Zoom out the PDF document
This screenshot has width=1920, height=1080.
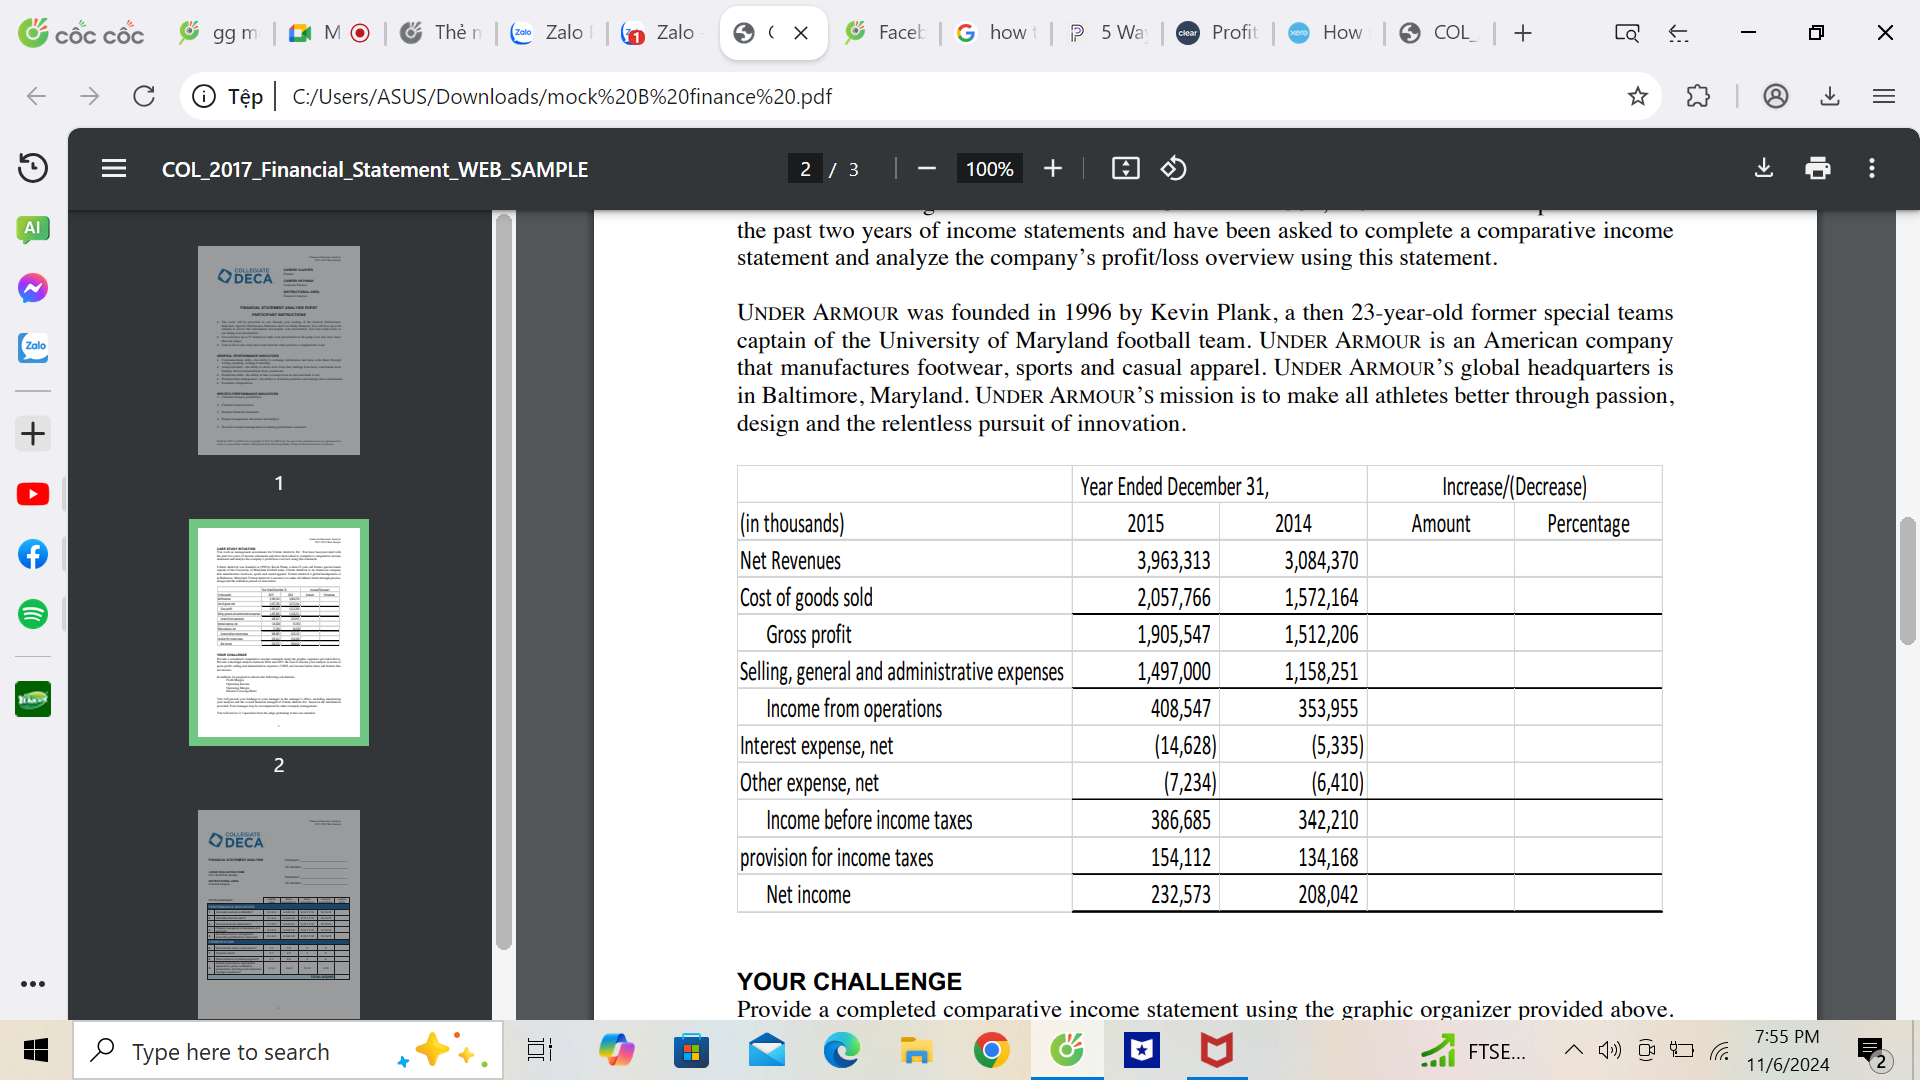927,169
